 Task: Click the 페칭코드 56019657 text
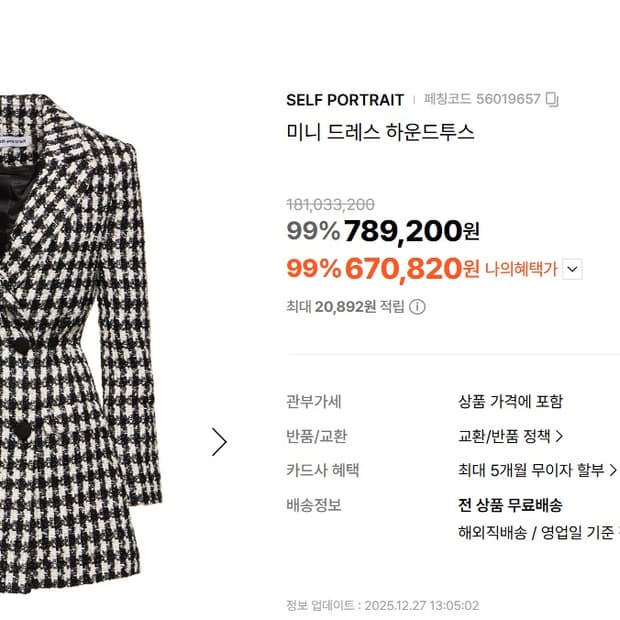coord(482,99)
